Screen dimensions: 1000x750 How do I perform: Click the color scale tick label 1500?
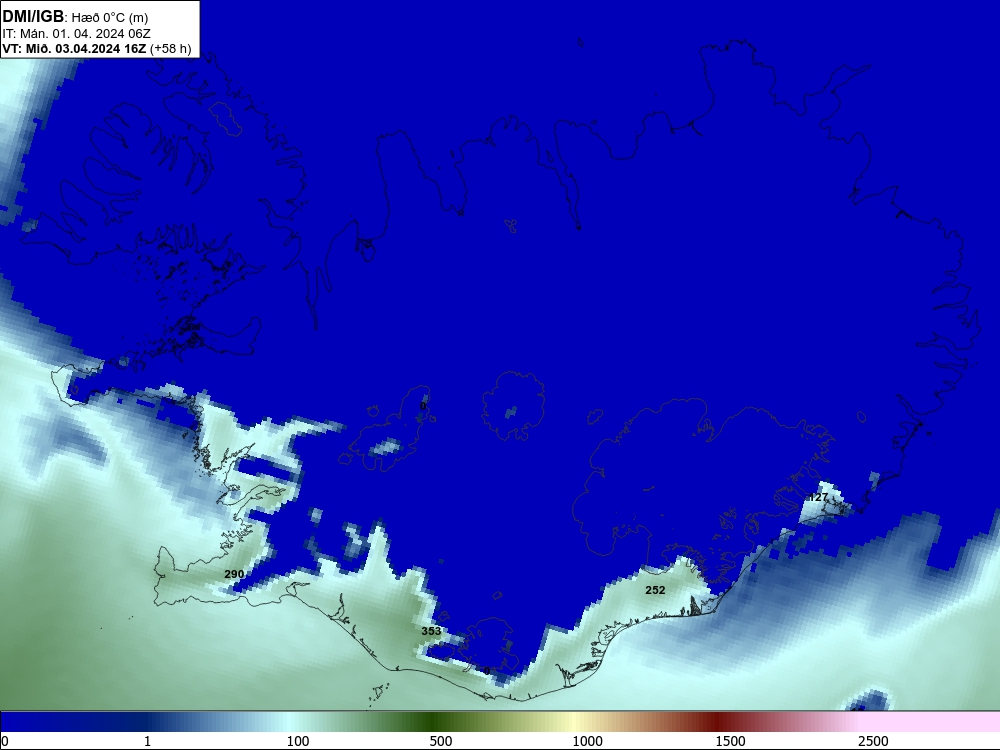730,741
